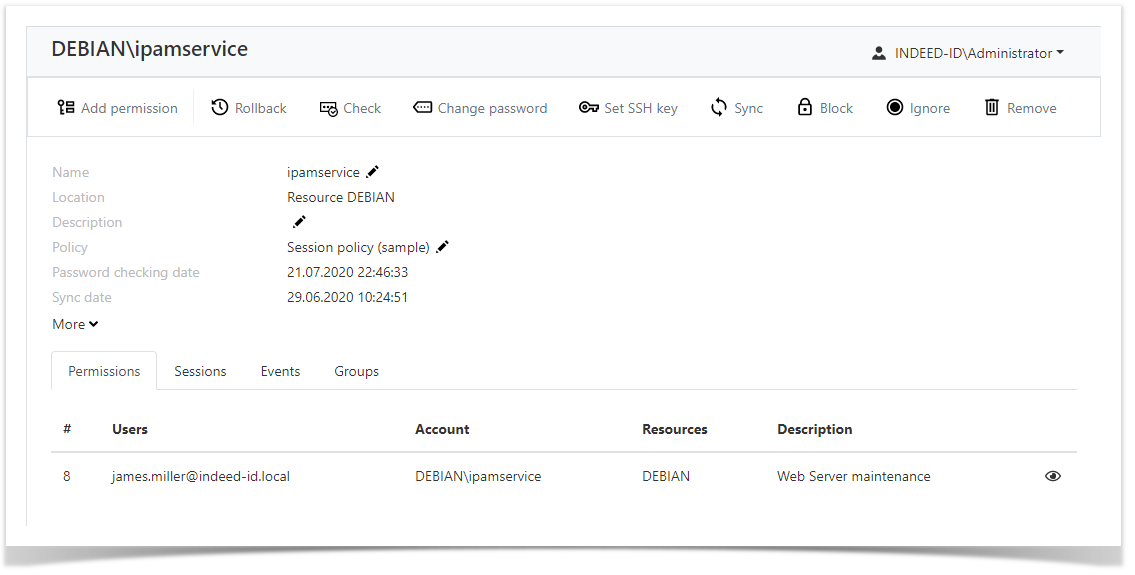Click the Sync arrows icon

point(718,108)
